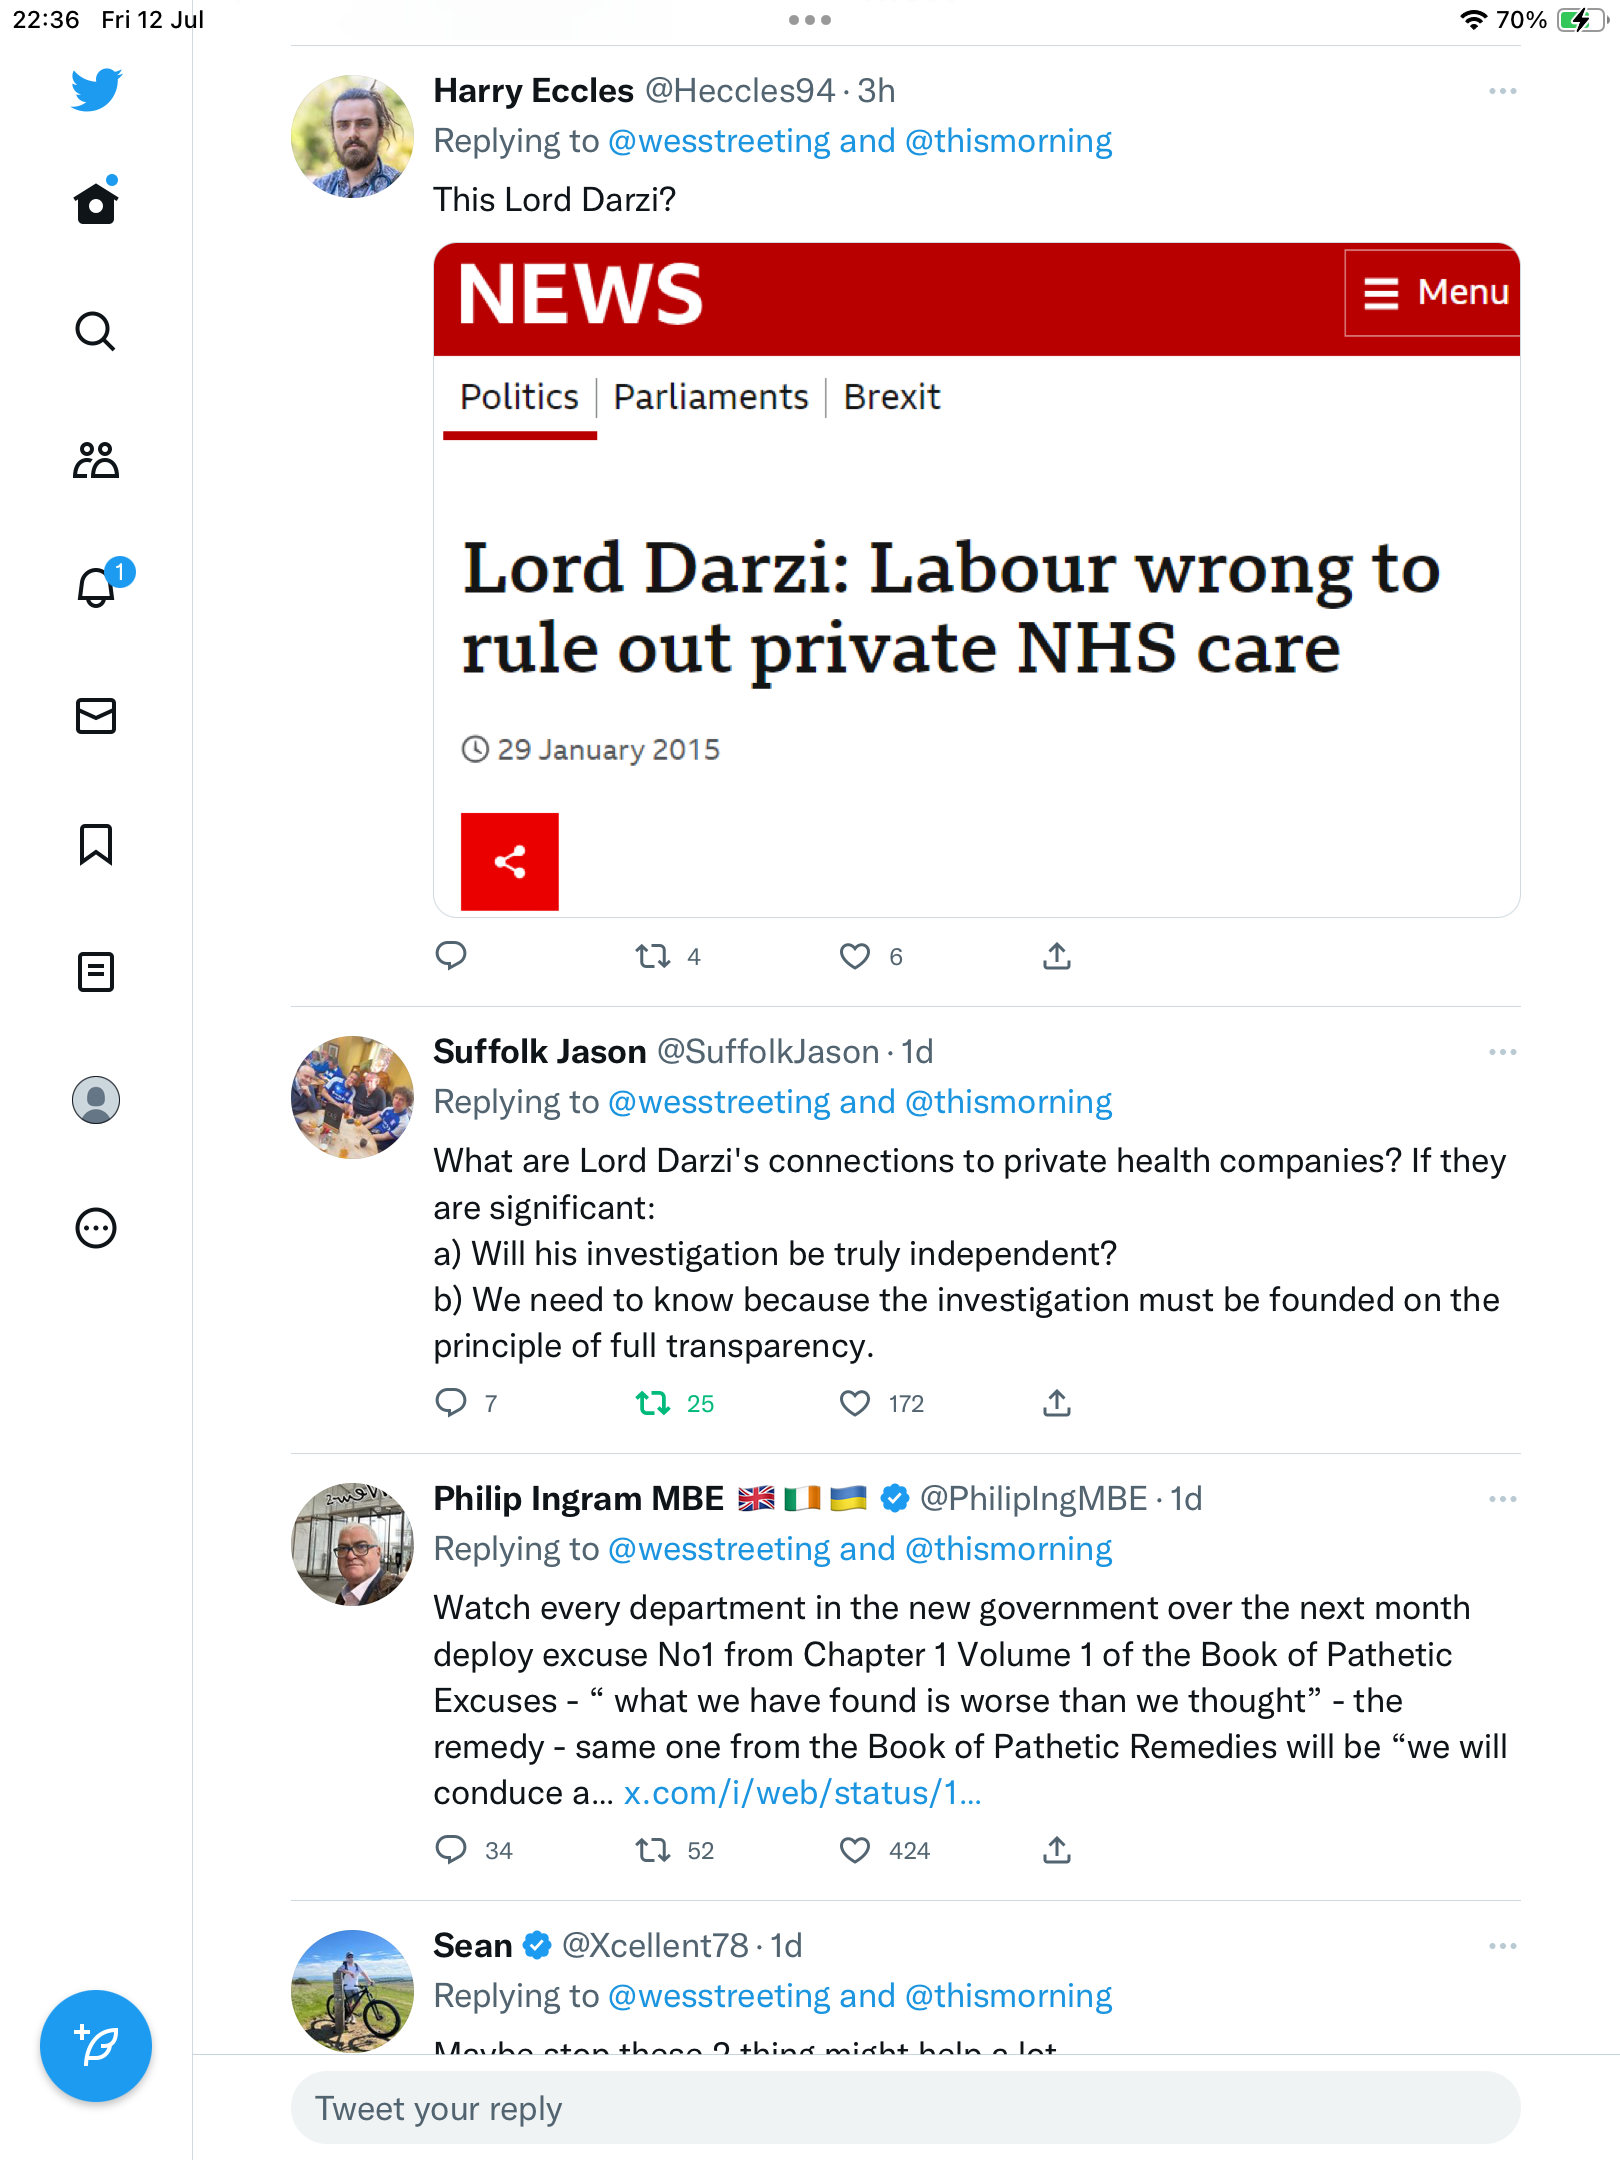Open the Twitter home feed icon
1620x2160 pixels.
(96, 203)
